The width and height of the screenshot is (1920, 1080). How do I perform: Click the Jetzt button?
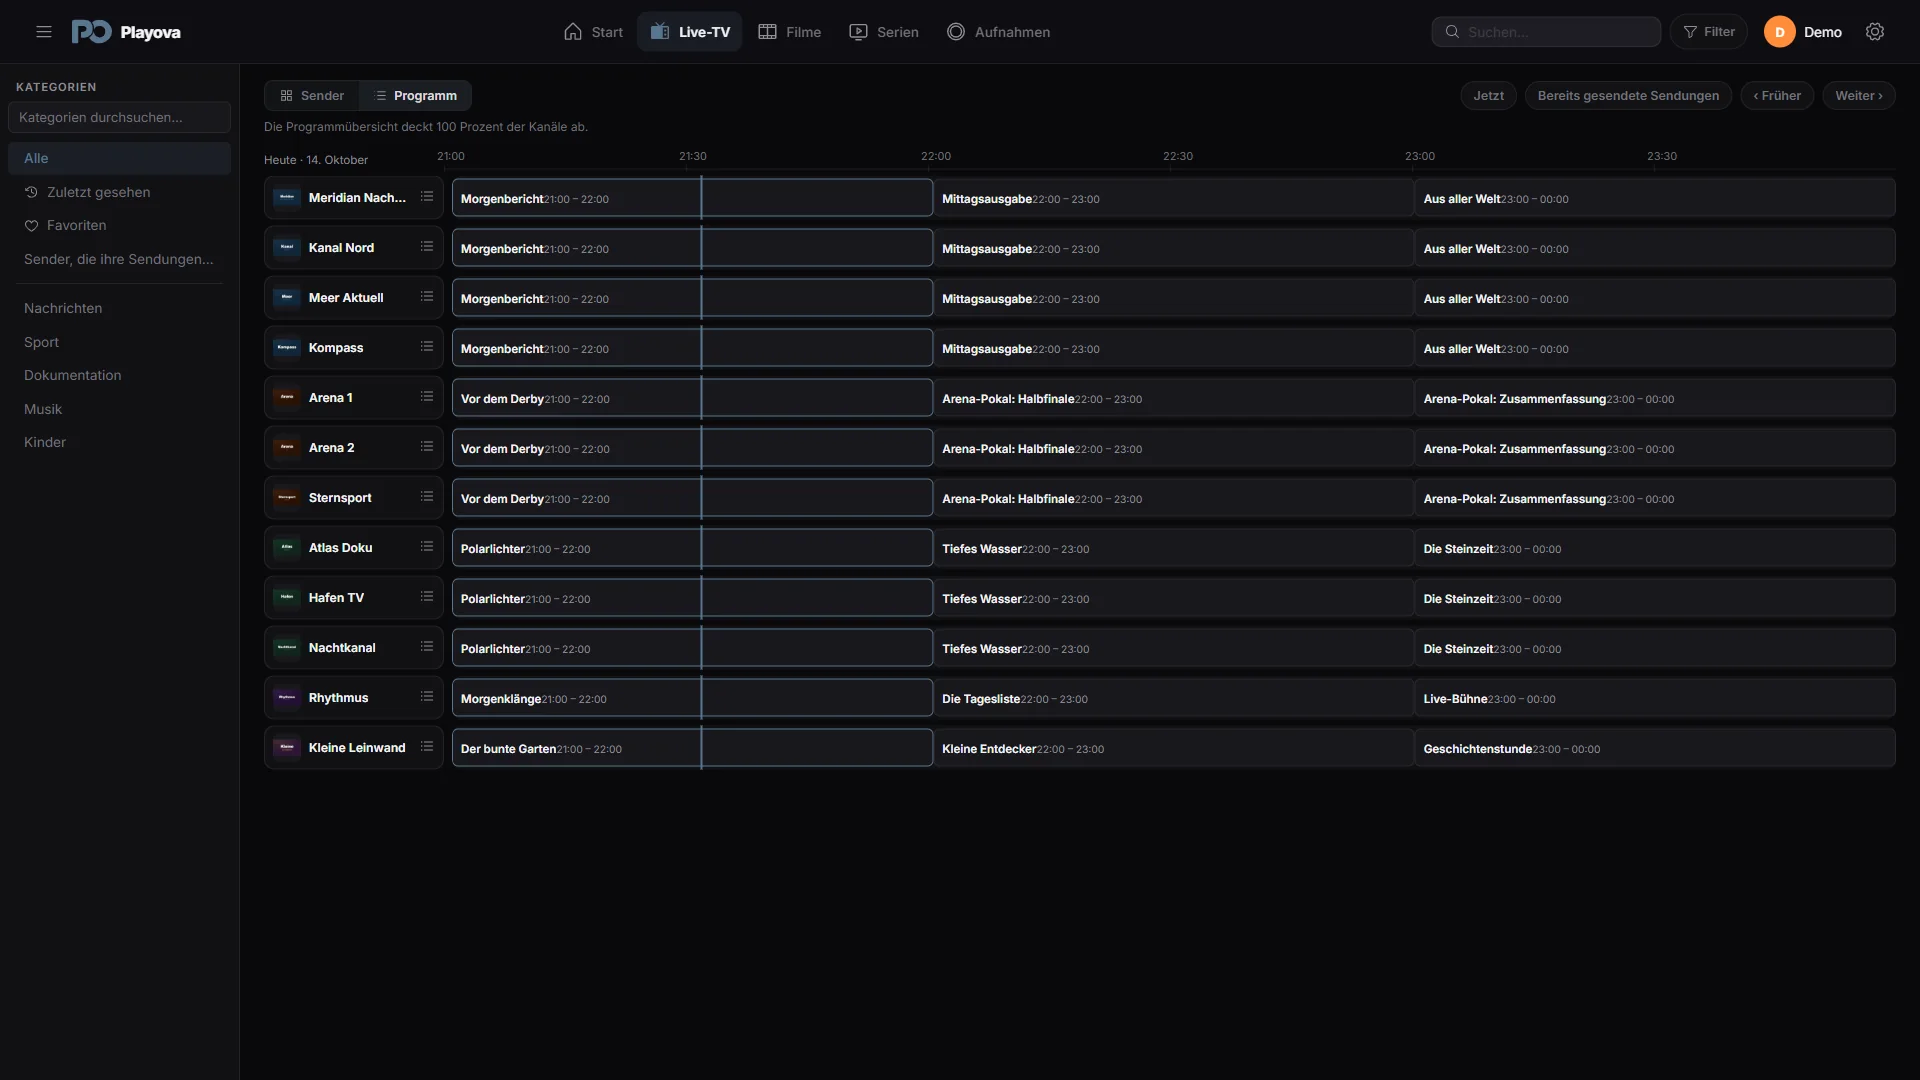(x=1488, y=96)
